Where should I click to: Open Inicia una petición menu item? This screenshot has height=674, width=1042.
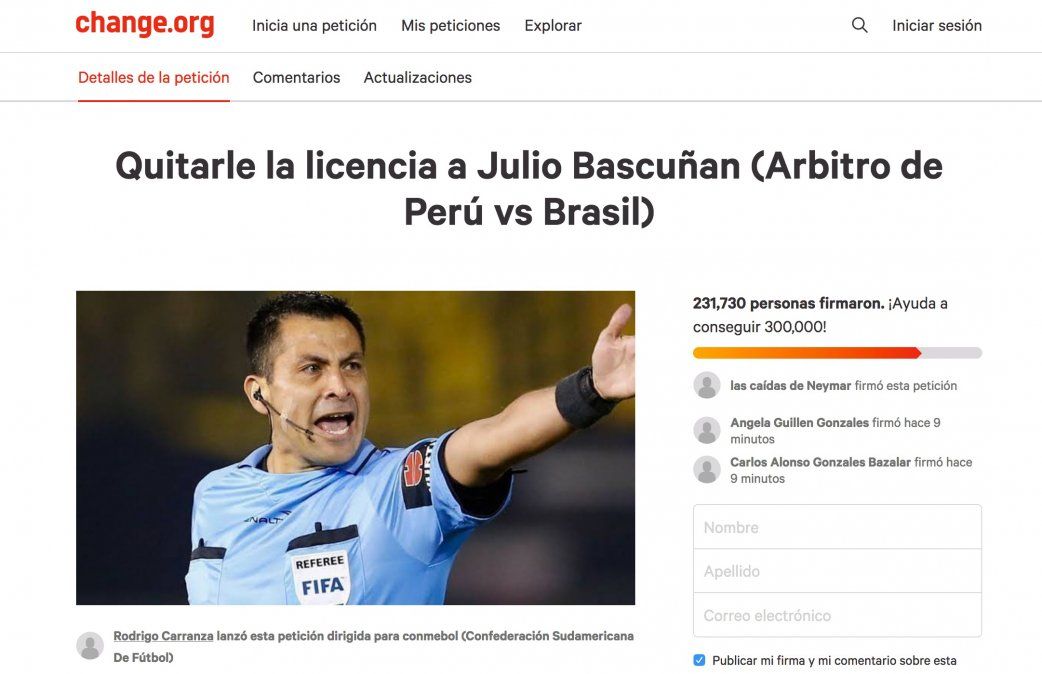pos(314,26)
